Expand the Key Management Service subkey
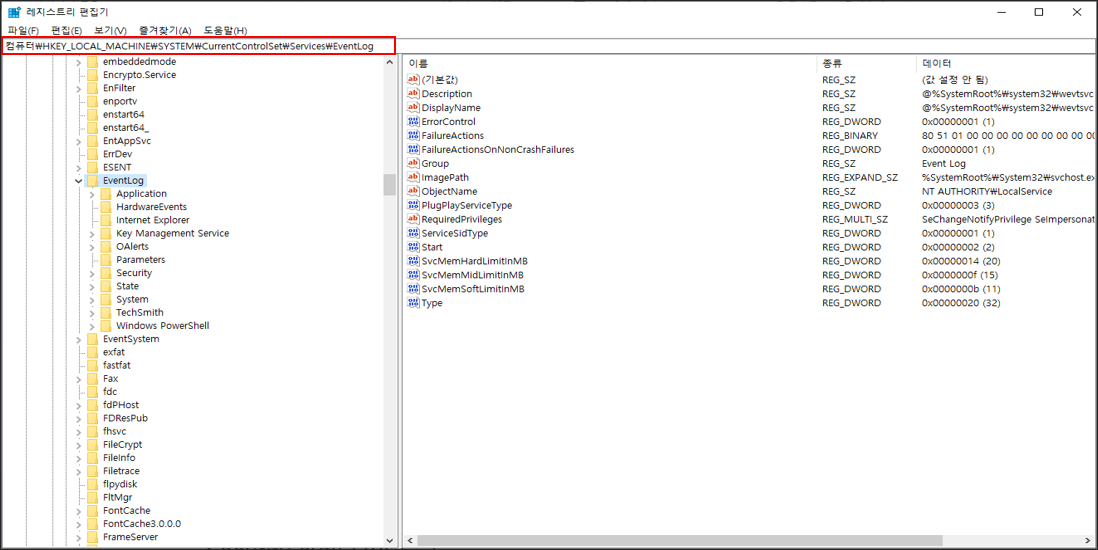This screenshot has height=550, width=1098. click(92, 233)
